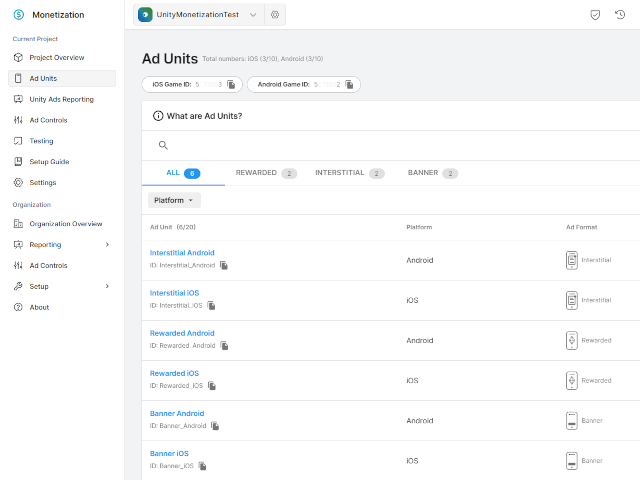The width and height of the screenshot is (640, 480).
Task: Click Banner format icon in Banner iOS row
Action: (572, 460)
